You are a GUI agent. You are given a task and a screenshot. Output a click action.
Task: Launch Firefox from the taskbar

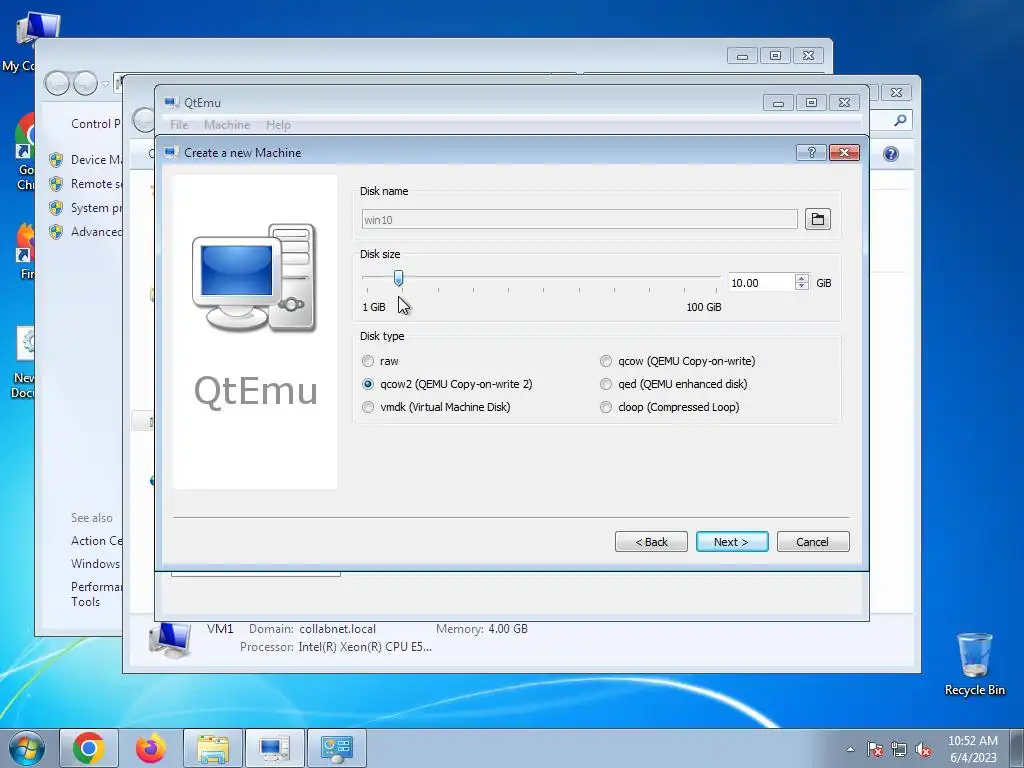point(151,748)
